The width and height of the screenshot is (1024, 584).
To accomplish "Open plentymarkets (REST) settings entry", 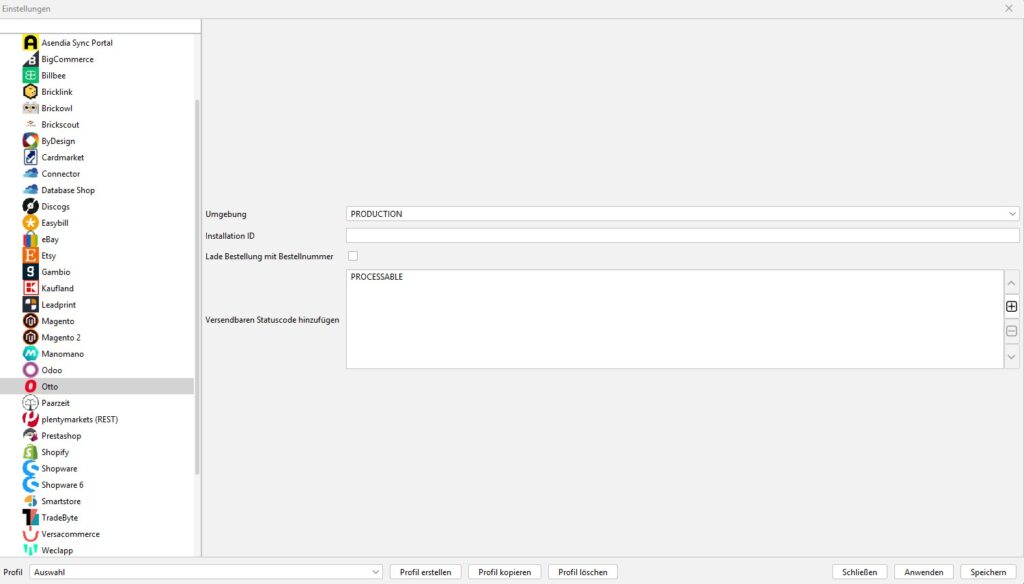I will point(79,419).
